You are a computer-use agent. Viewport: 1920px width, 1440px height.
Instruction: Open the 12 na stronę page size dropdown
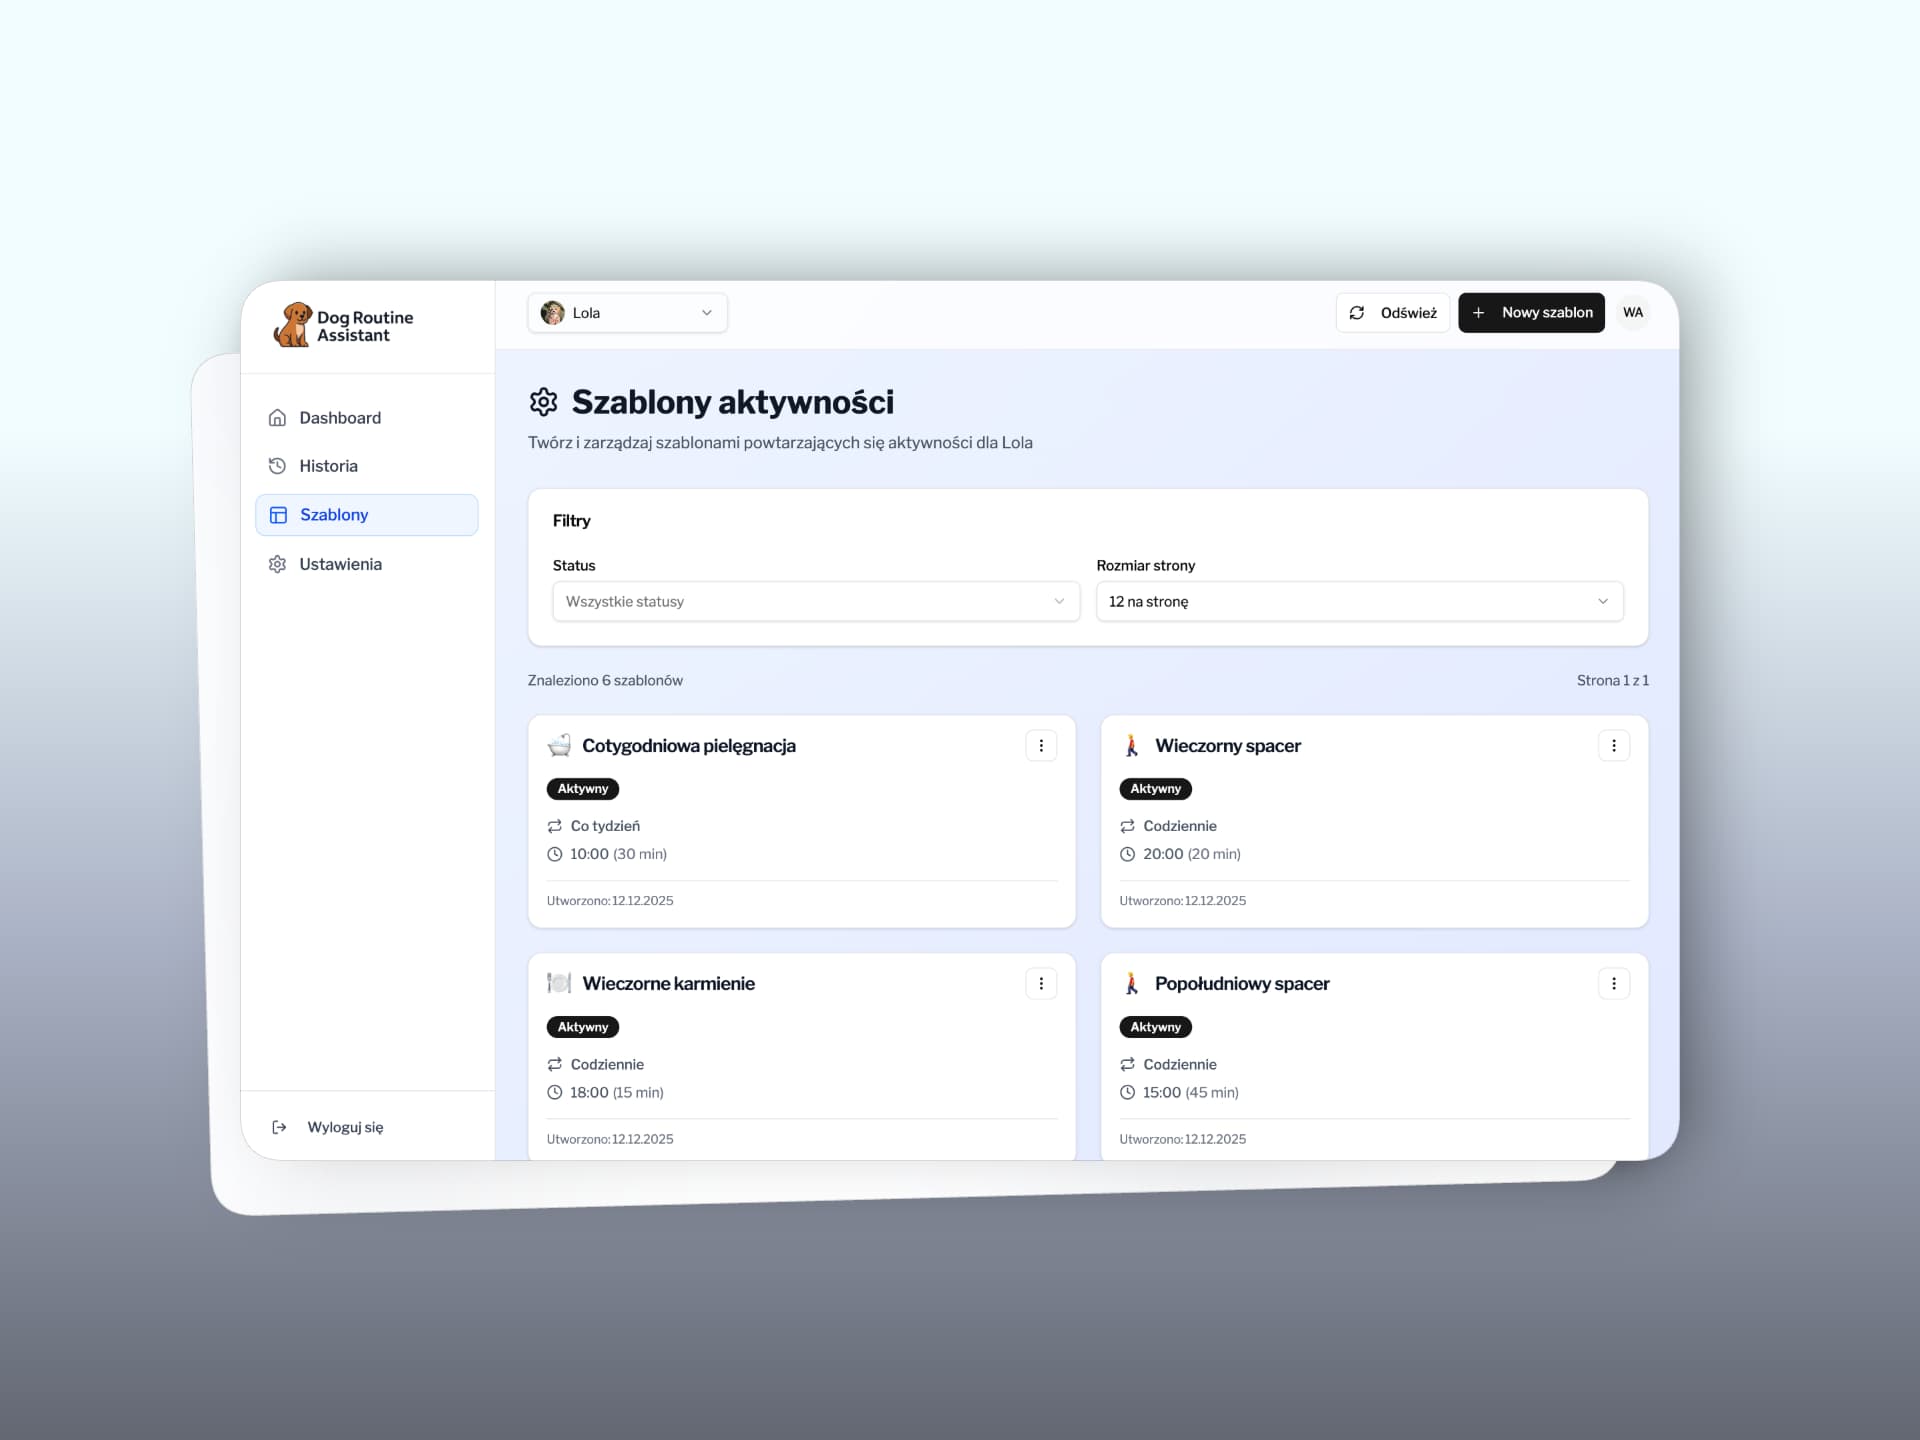coord(1359,601)
